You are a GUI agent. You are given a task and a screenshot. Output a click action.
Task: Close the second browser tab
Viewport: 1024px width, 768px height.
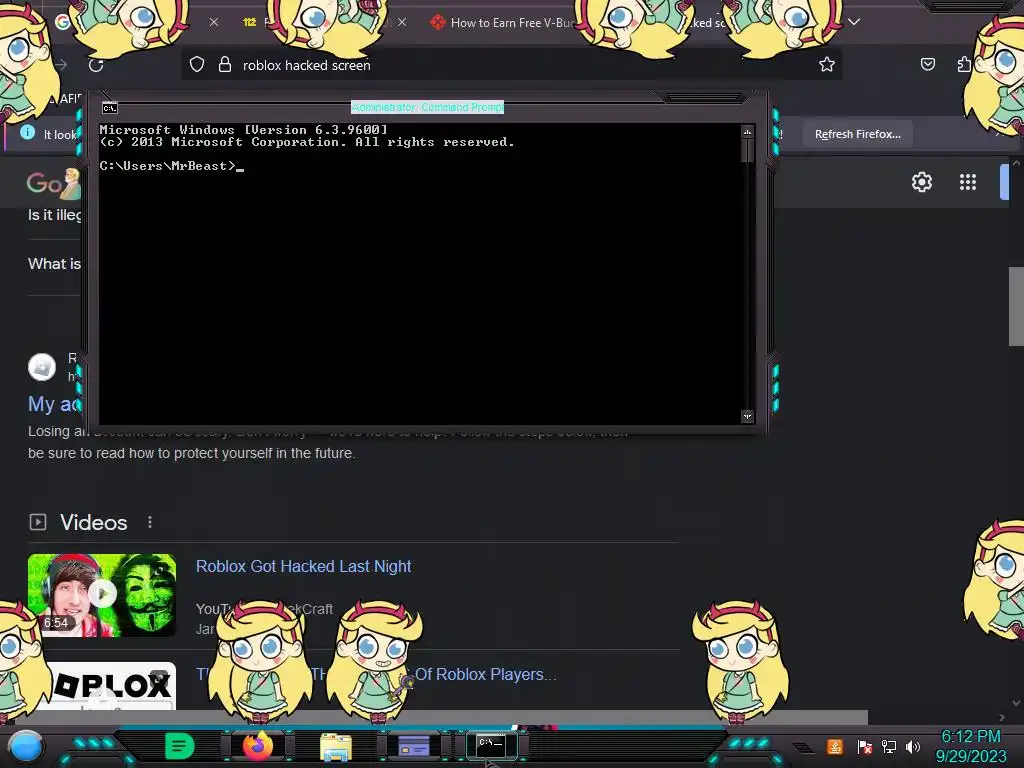click(x=402, y=22)
